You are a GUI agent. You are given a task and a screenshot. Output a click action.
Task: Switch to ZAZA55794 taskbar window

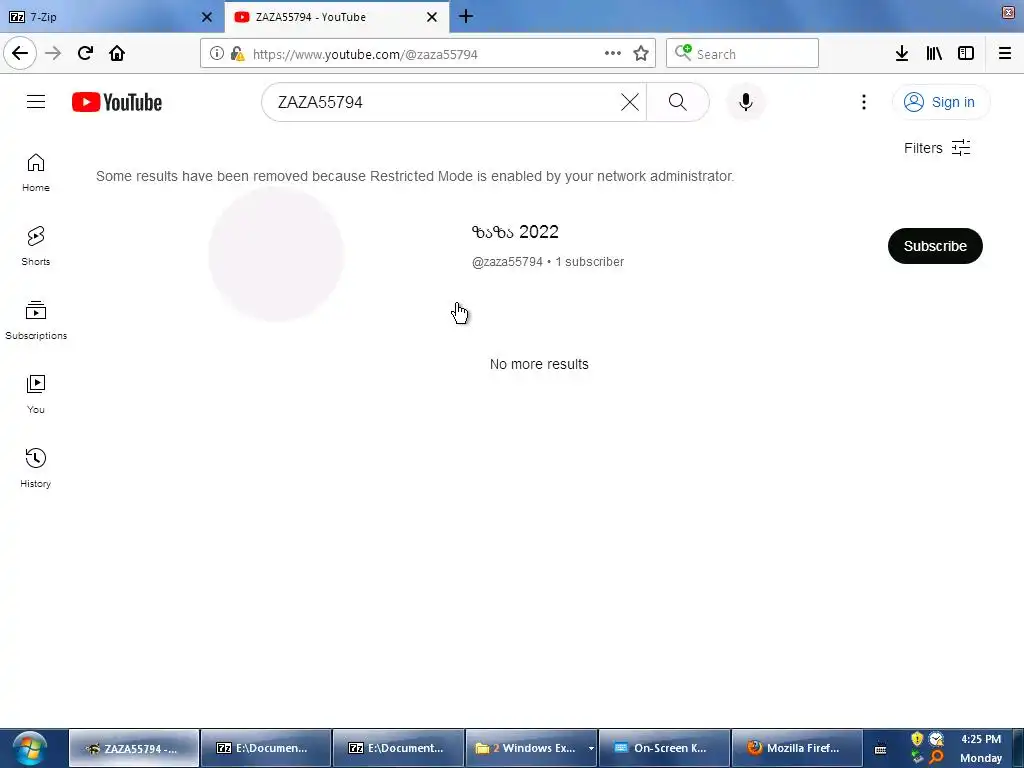[x=134, y=748]
